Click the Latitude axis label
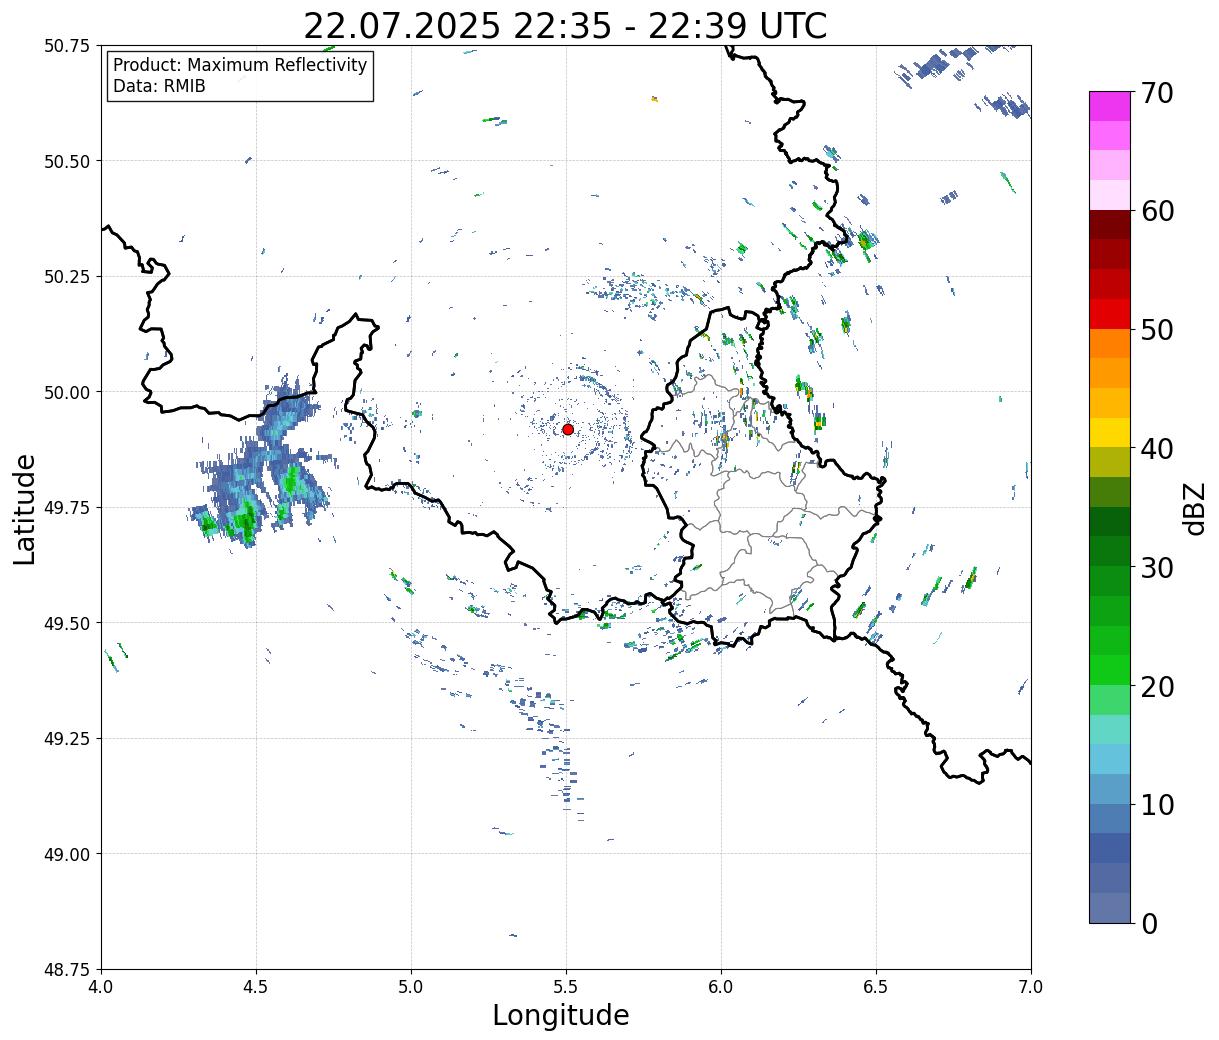Screen dimensions: 1219x1040 click(25, 509)
